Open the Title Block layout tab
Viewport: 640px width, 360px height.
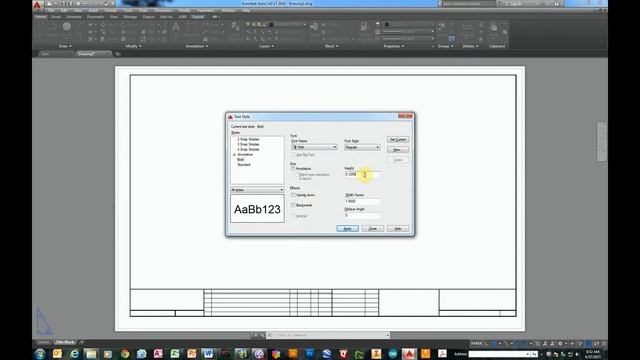point(65,342)
